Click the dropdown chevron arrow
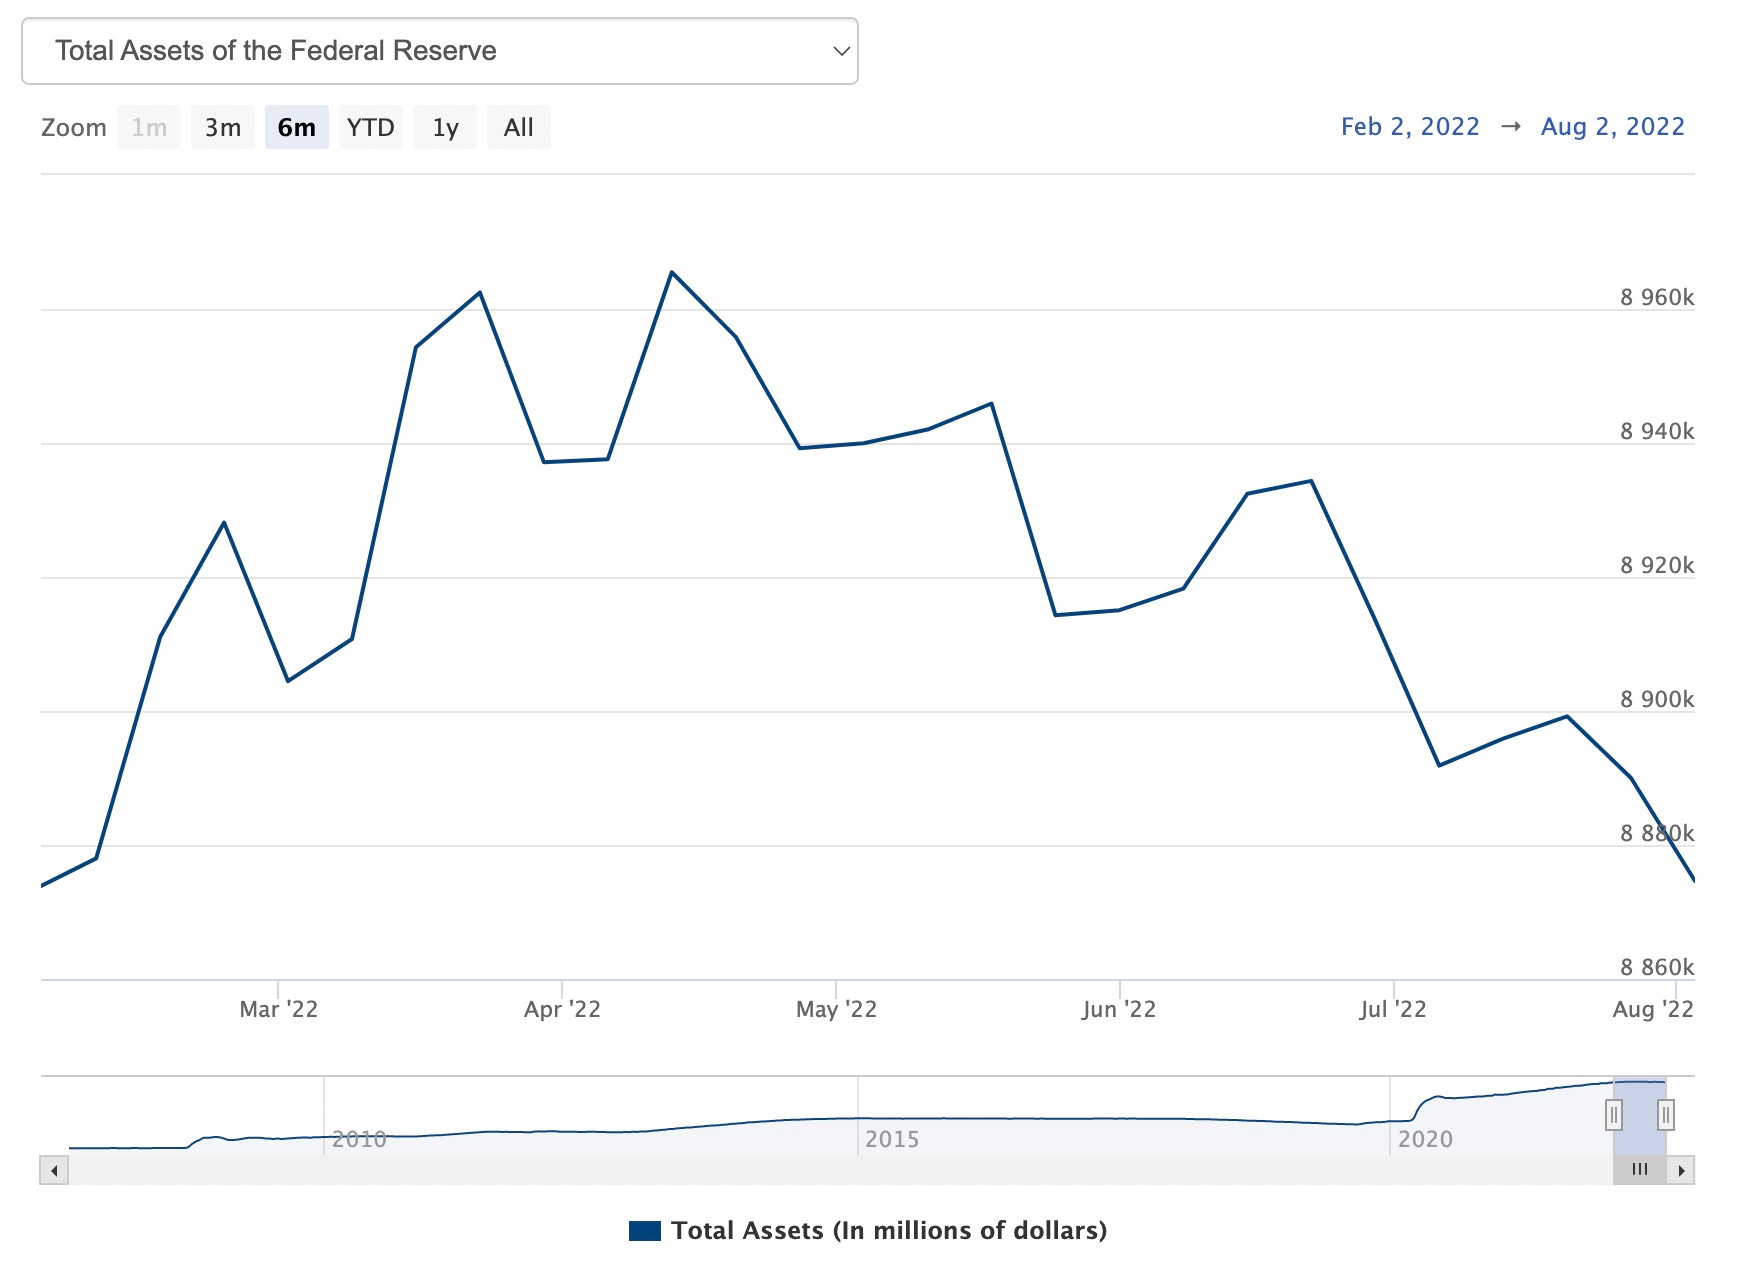This screenshot has width=1742, height=1268. click(841, 51)
